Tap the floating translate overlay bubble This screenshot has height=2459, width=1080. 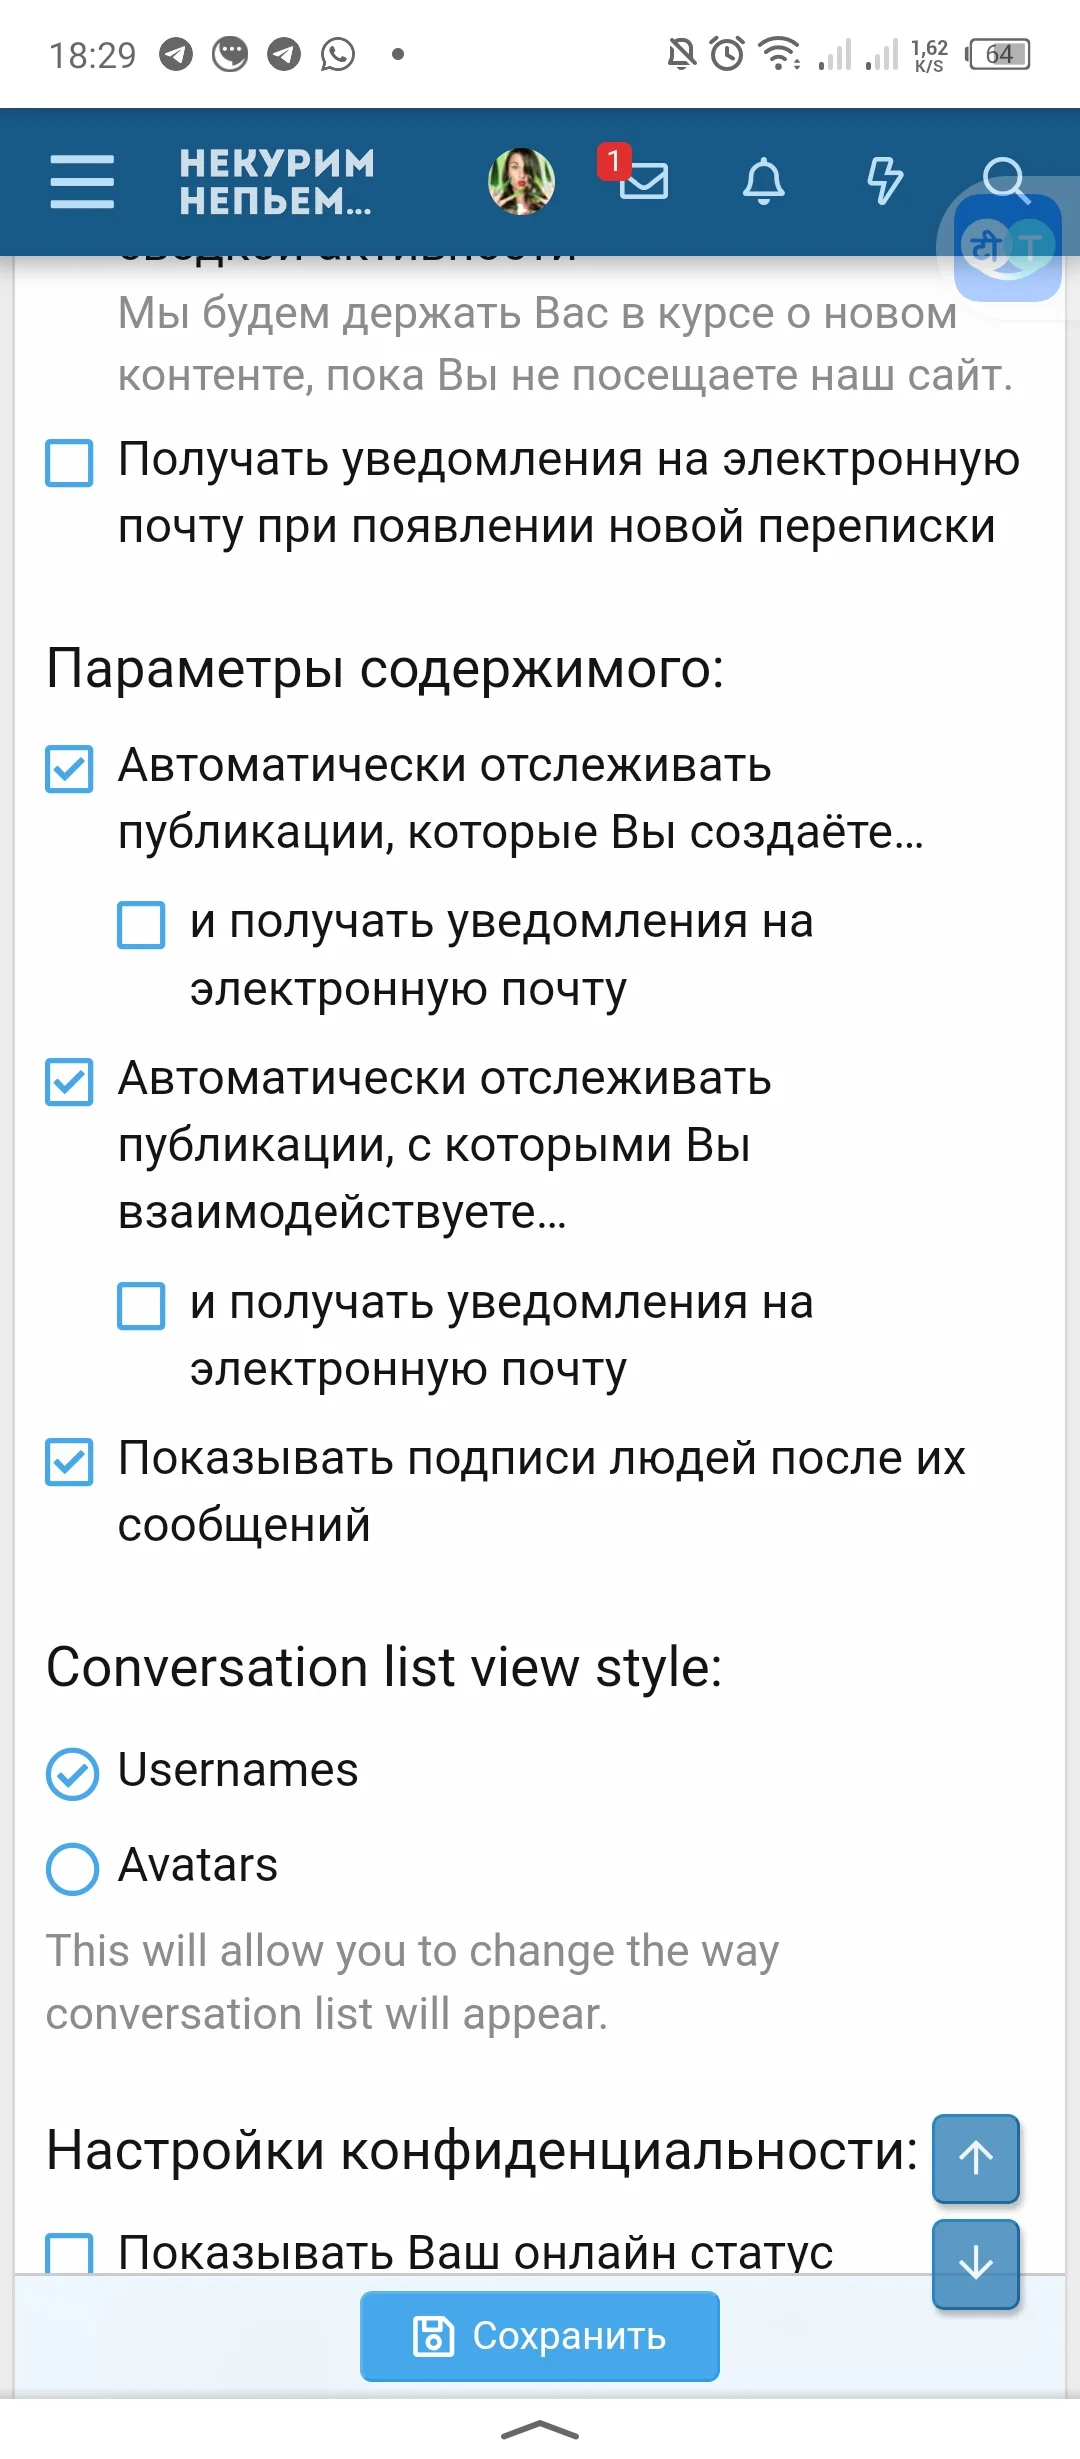1008,249
